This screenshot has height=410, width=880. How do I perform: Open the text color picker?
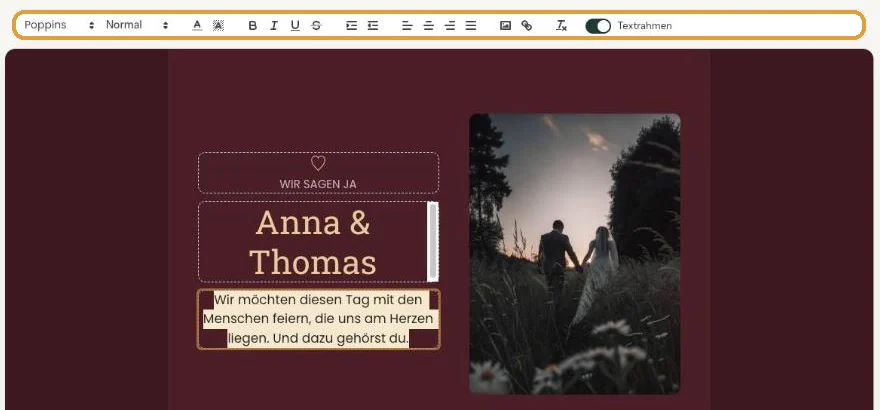[197, 25]
